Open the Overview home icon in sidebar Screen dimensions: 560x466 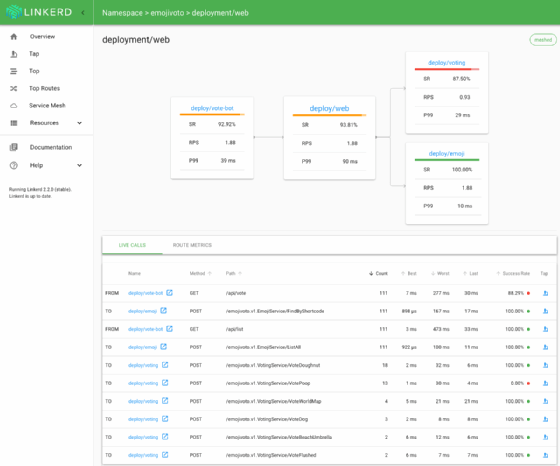[14, 36]
